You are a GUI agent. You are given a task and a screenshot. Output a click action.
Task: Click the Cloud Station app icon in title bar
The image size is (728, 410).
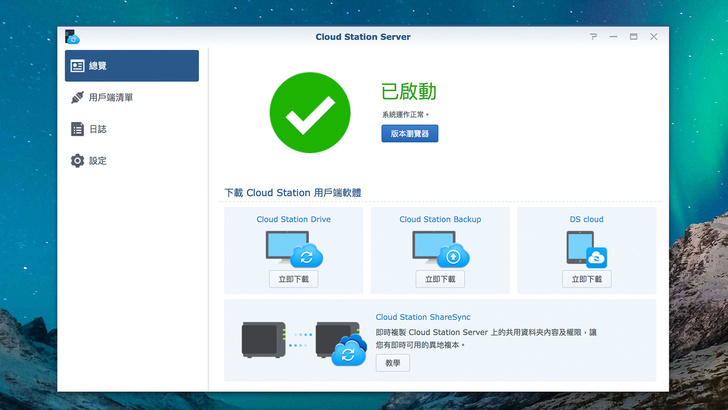(72, 37)
